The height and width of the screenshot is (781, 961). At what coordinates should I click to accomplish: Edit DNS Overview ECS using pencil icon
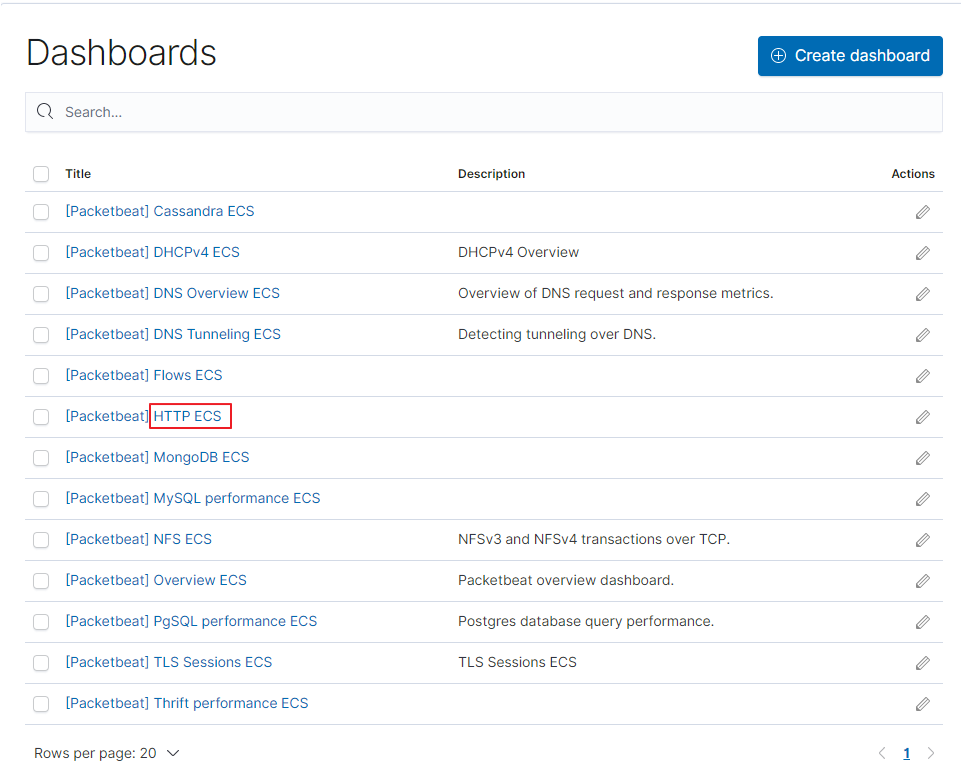(922, 294)
